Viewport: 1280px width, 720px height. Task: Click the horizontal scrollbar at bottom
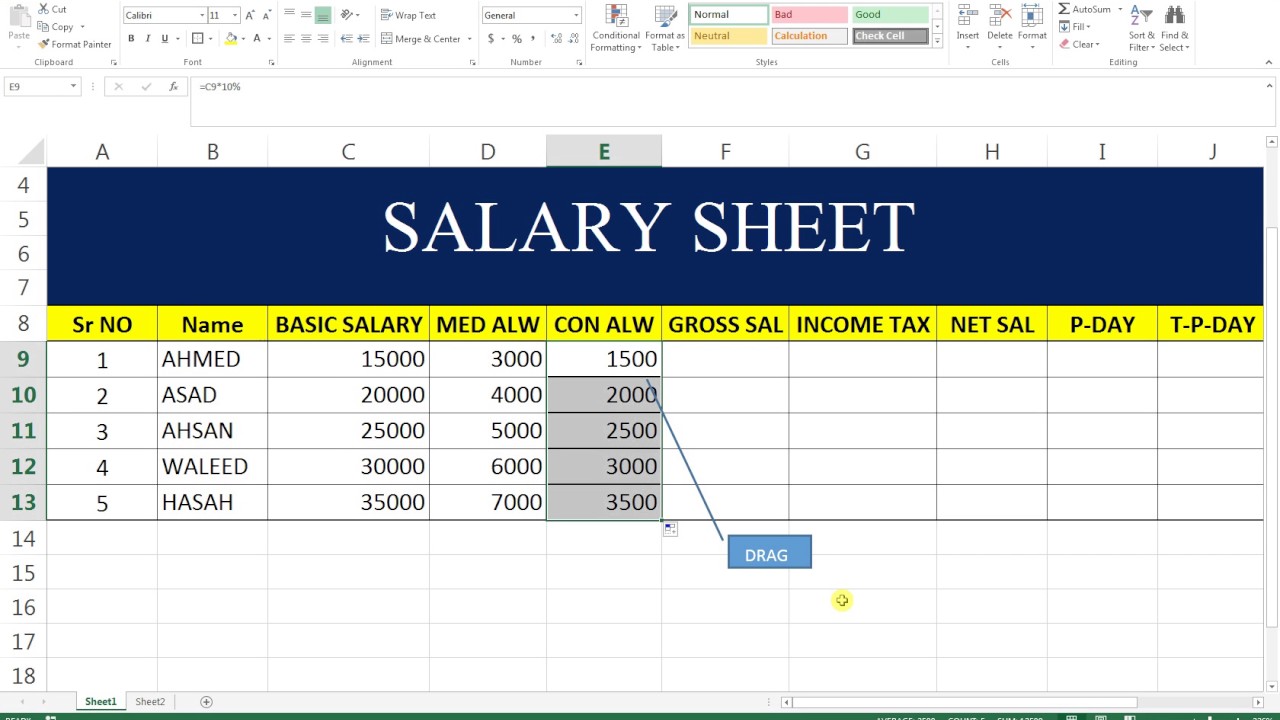tap(964, 702)
